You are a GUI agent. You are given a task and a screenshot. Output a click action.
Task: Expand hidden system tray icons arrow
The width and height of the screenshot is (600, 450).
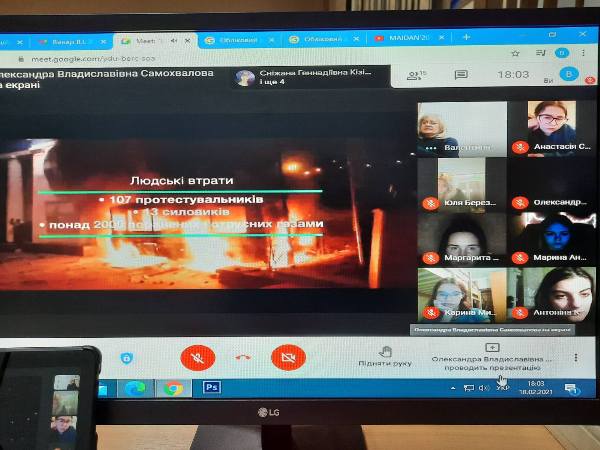[x=453, y=388]
